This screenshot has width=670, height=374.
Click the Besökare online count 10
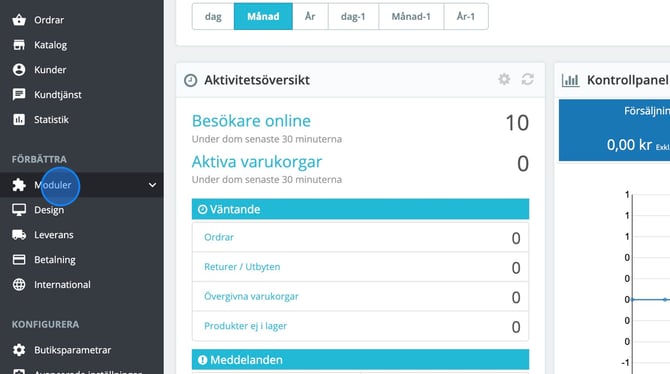click(x=517, y=123)
